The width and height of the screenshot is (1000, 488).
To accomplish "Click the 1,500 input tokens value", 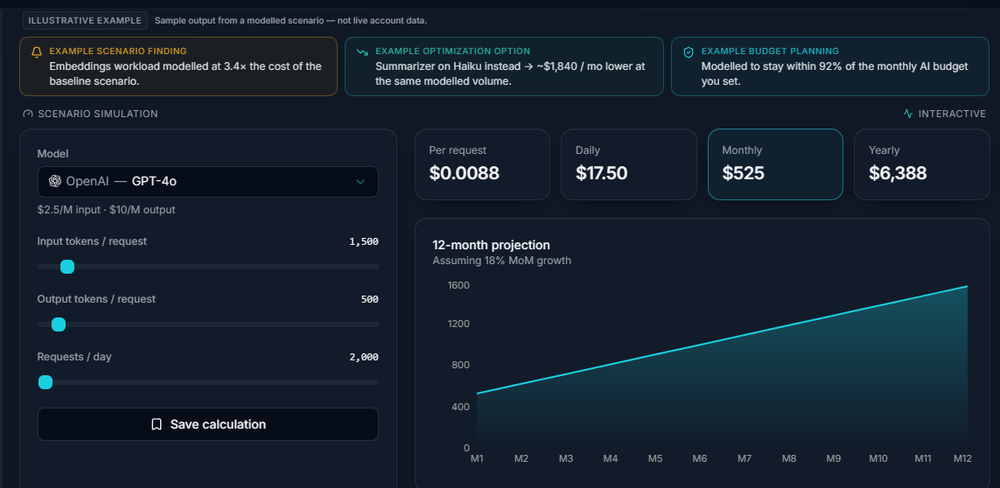I will [364, 242].
